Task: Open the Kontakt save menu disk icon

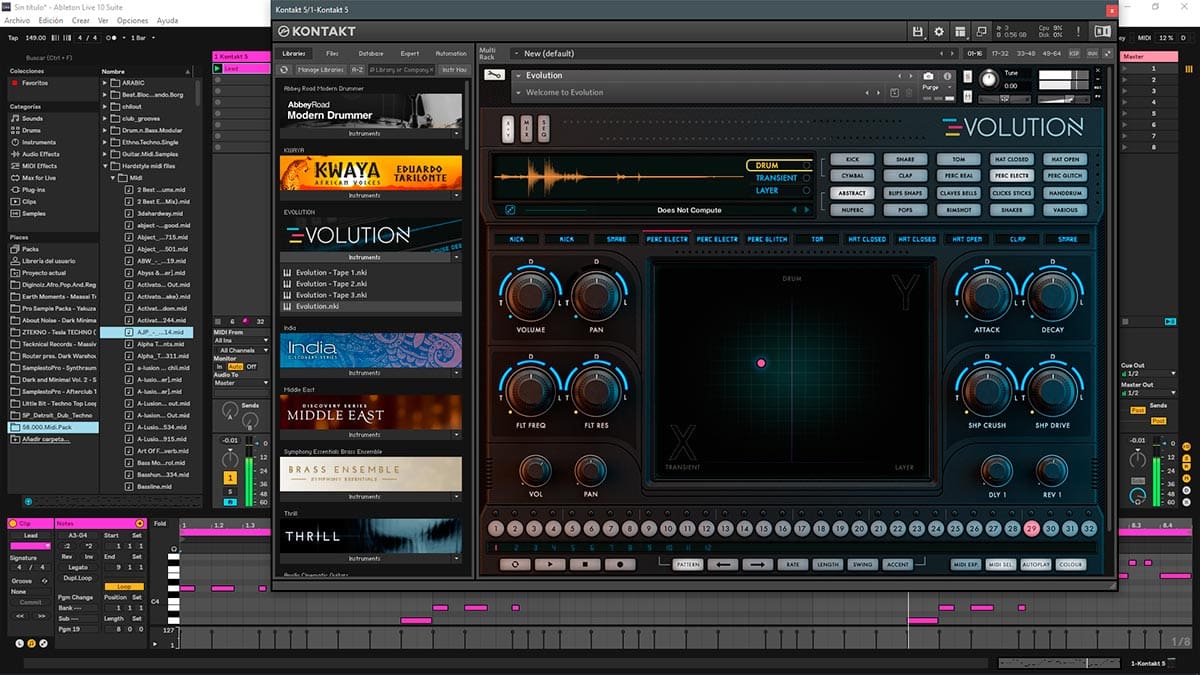Action: pos(918,32)
